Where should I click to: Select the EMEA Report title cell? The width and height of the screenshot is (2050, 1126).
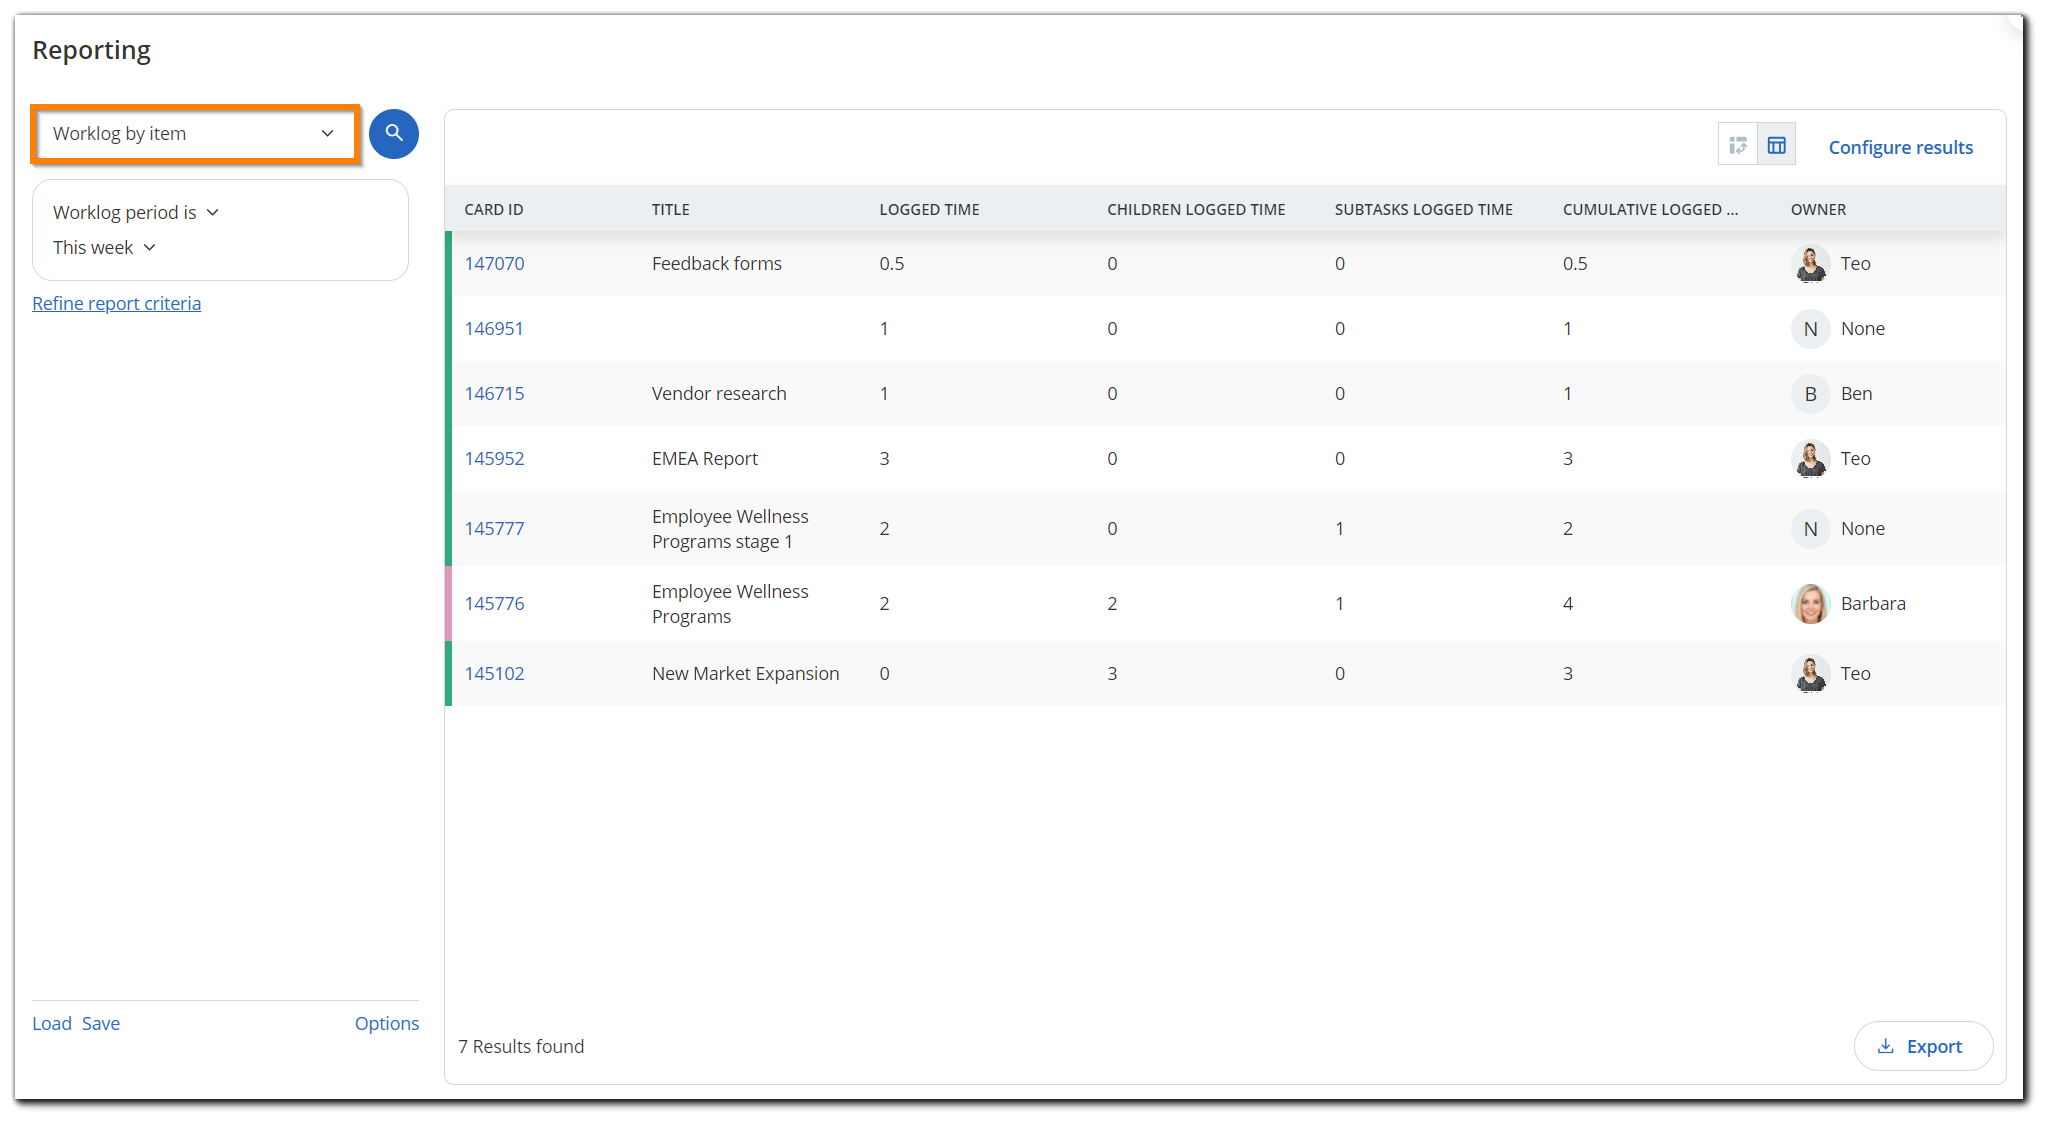[705, 459]
